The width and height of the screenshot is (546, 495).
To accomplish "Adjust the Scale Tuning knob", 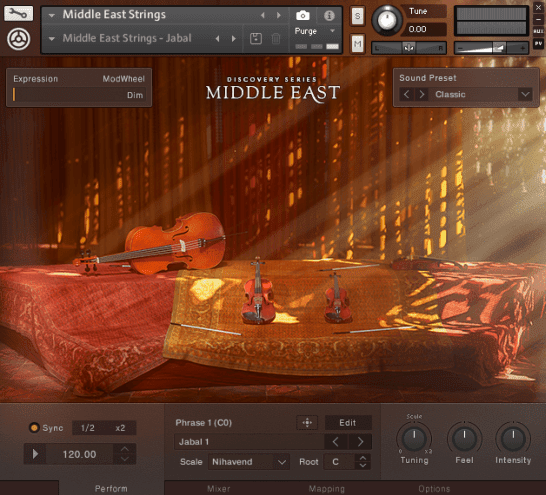I will click(x=414, y=438).
